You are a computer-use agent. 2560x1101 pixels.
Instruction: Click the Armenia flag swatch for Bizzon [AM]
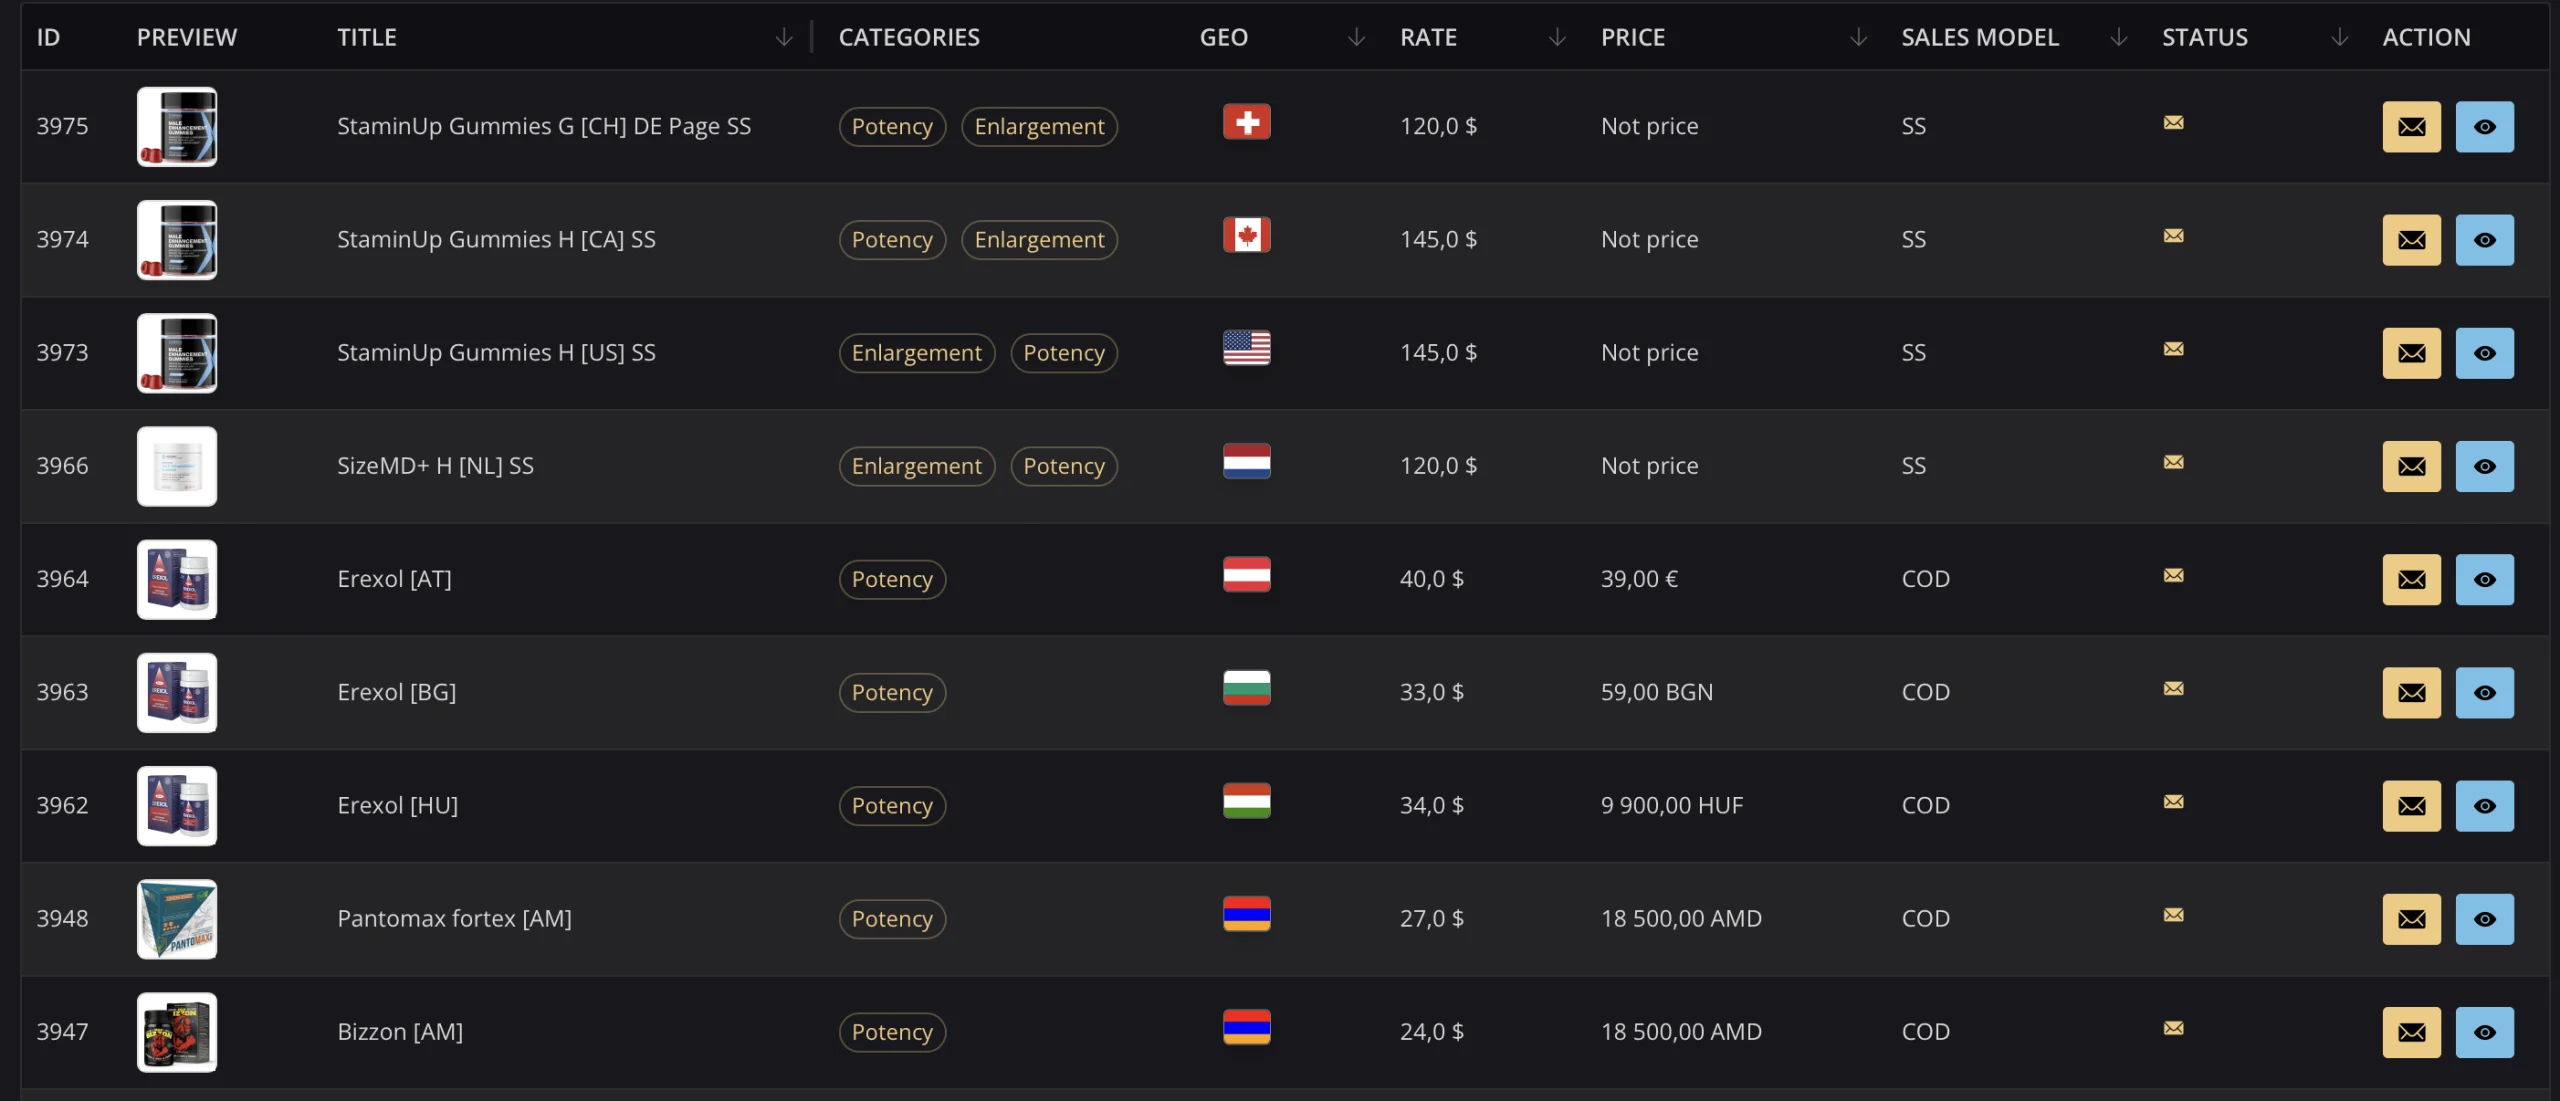[x=1246, y=1027]
